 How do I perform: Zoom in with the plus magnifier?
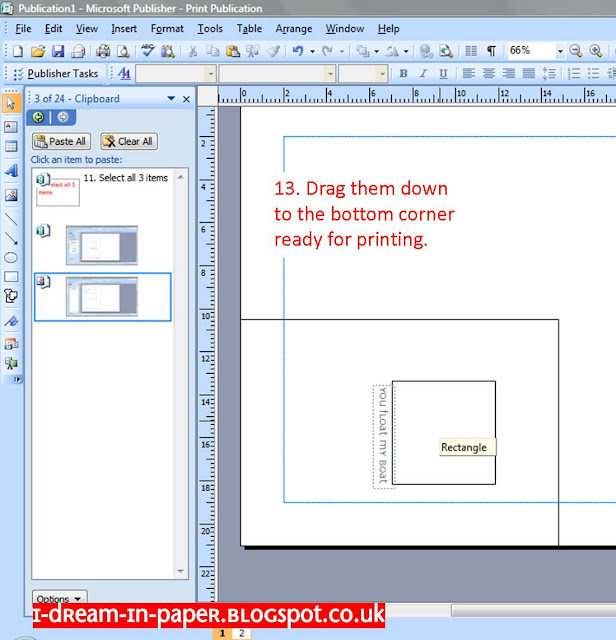(x=596, y=51)
